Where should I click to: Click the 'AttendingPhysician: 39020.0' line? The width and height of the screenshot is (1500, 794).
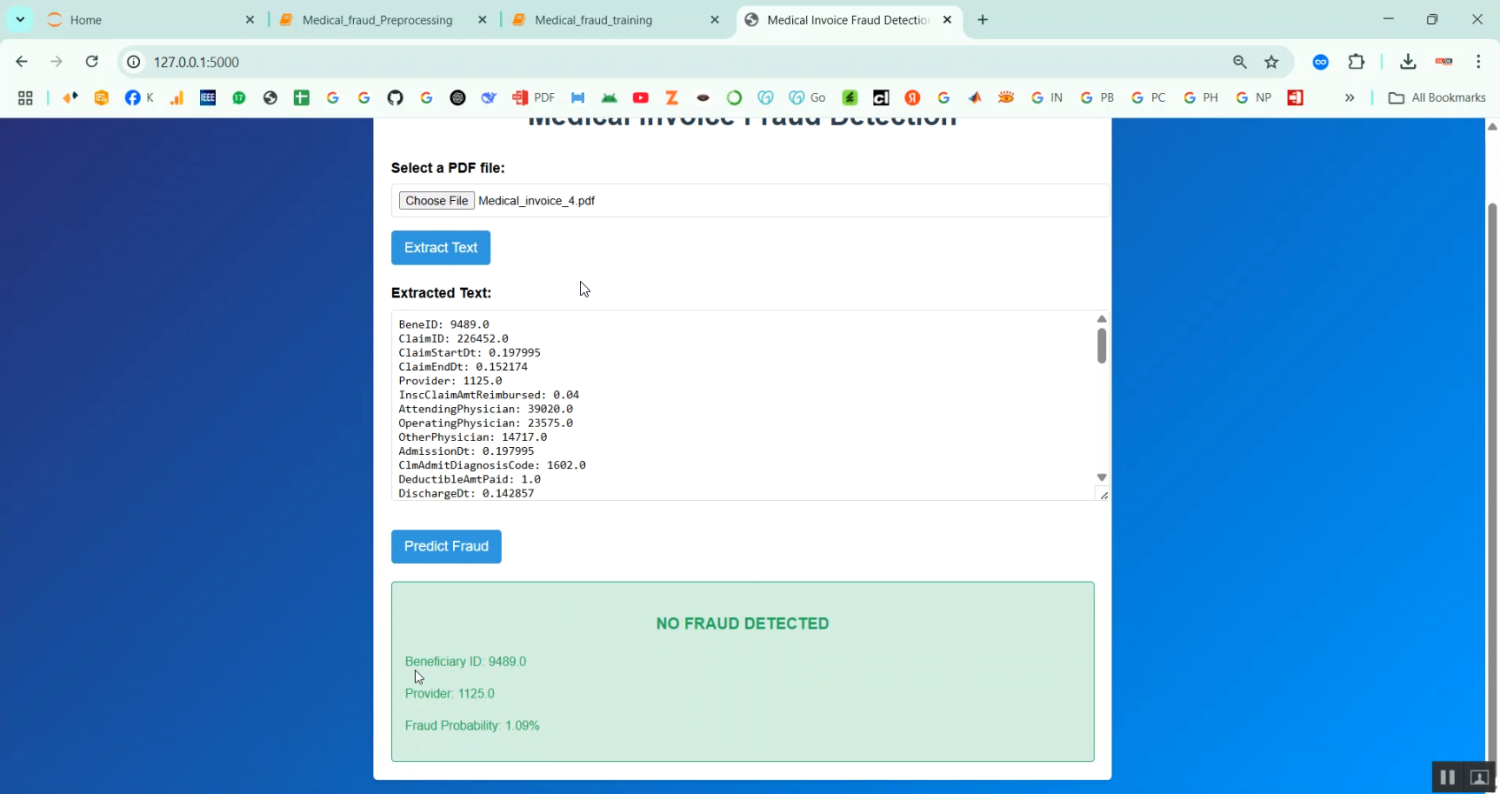pos(486,409)
